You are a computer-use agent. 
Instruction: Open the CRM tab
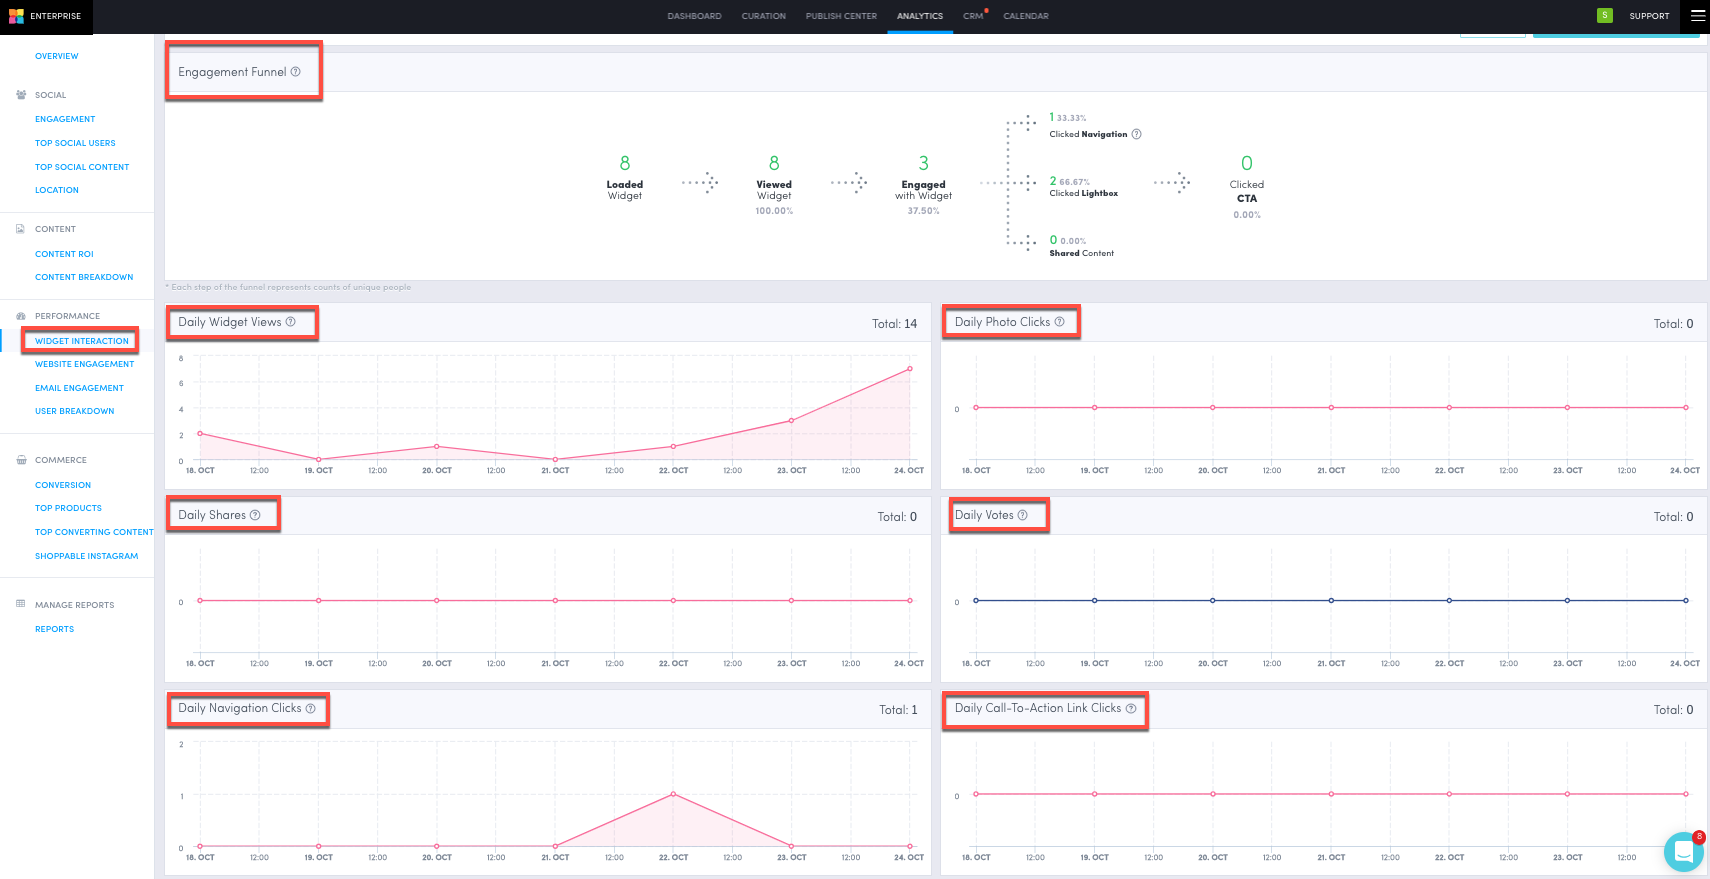pyautogui.click(x=972, y=16)
